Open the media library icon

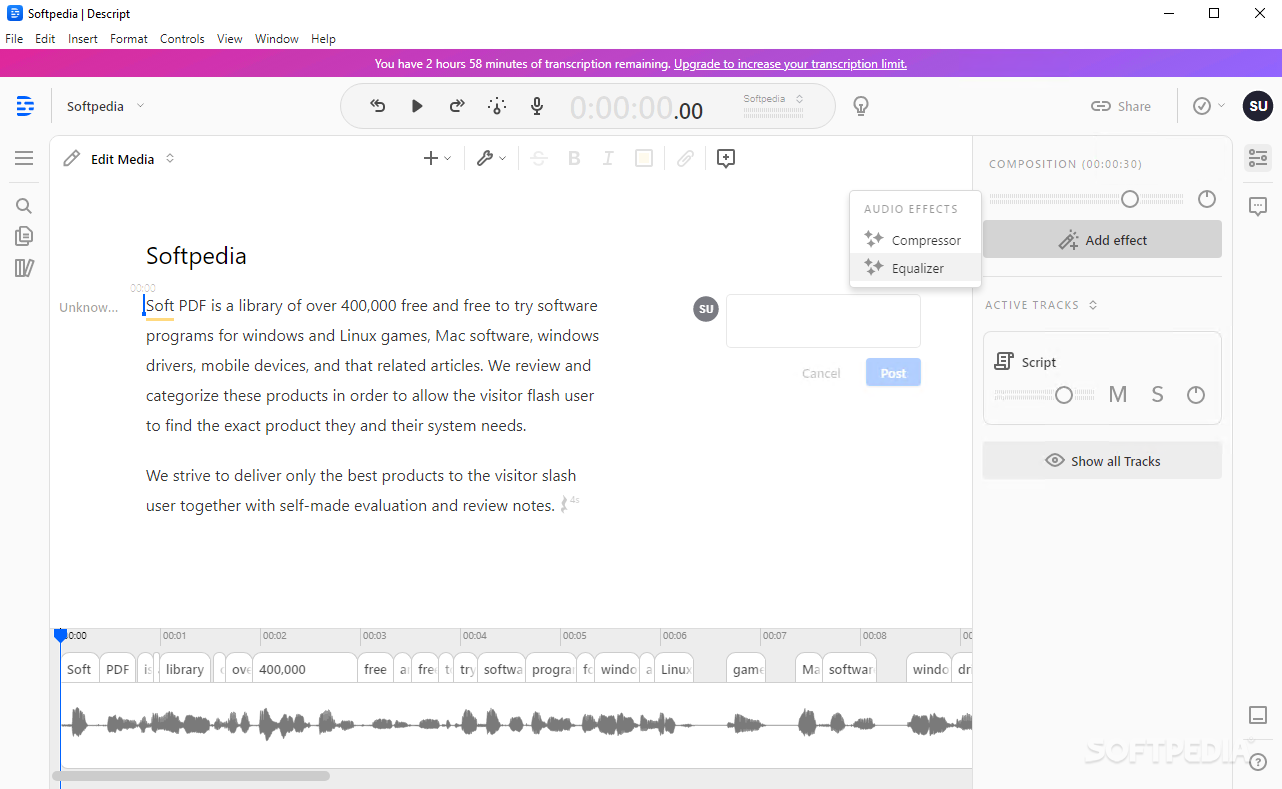pyautogui.click(x=24, y=267)
